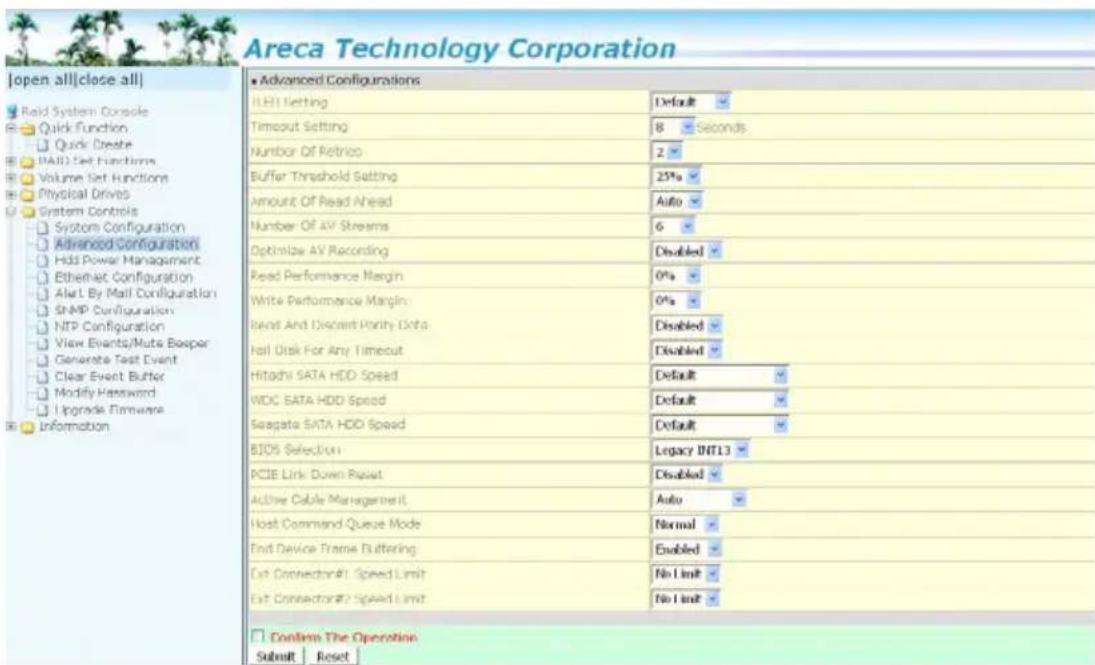
Task: Click the Volume Set Functions folder icon
Action: [x=27, y=179]
